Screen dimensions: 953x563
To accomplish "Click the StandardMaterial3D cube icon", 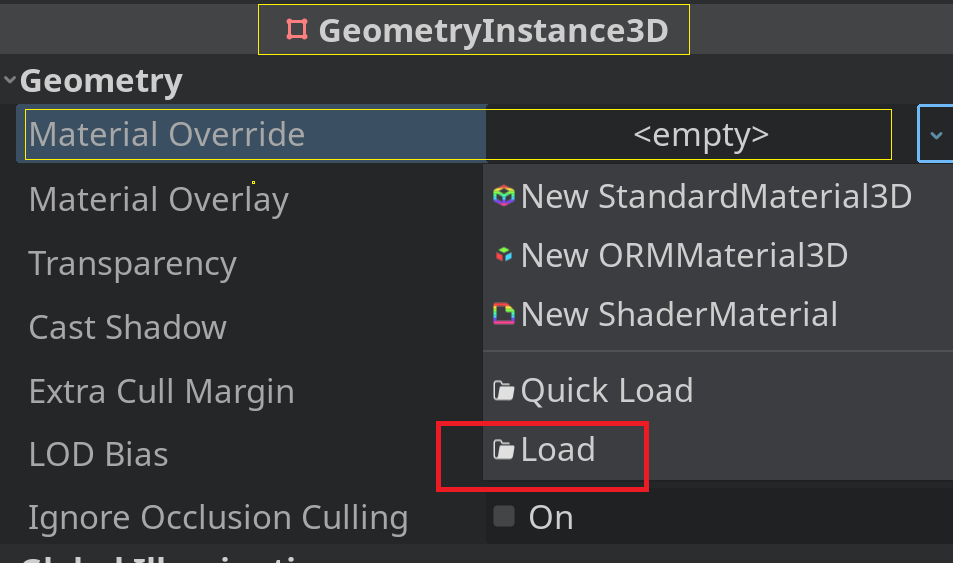I will [x=504, y=196].
